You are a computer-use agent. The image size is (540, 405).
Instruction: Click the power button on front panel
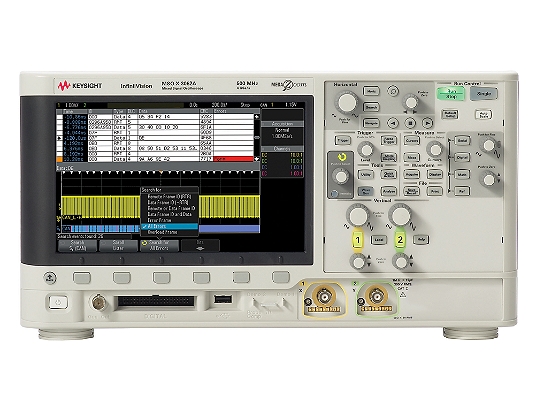tap(58, 303)
